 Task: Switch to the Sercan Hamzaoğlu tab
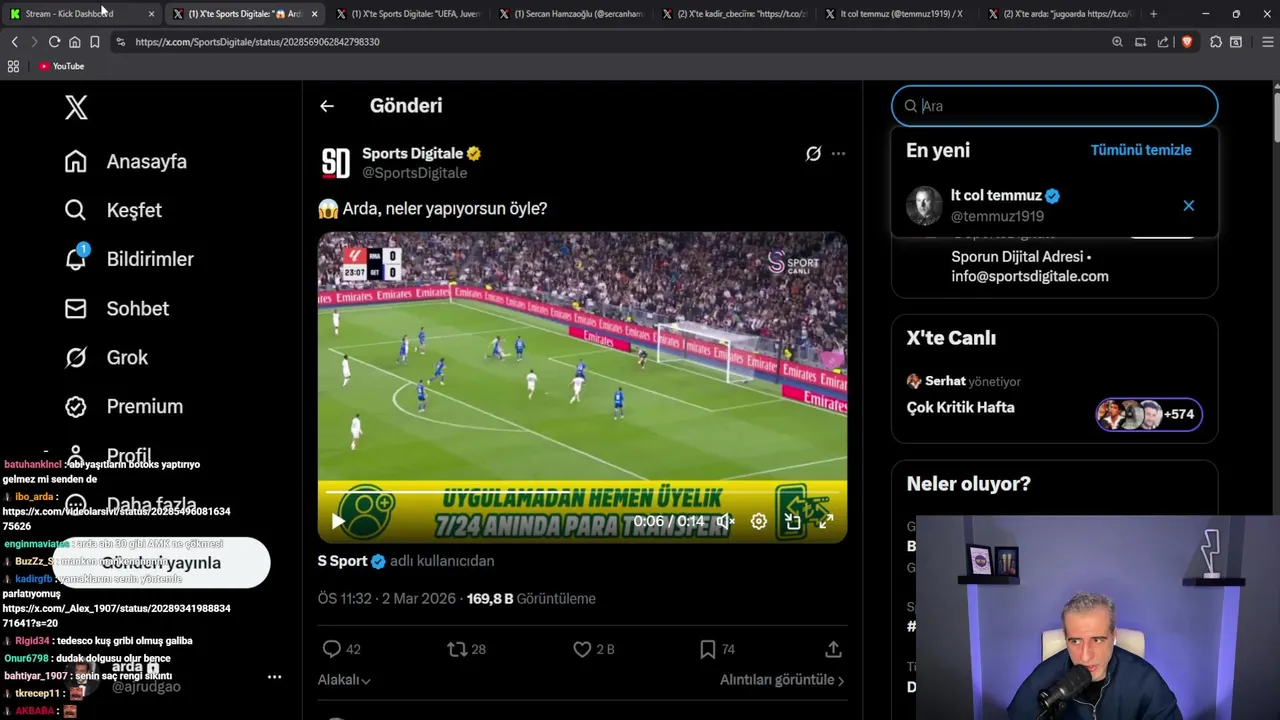(571, 14)
